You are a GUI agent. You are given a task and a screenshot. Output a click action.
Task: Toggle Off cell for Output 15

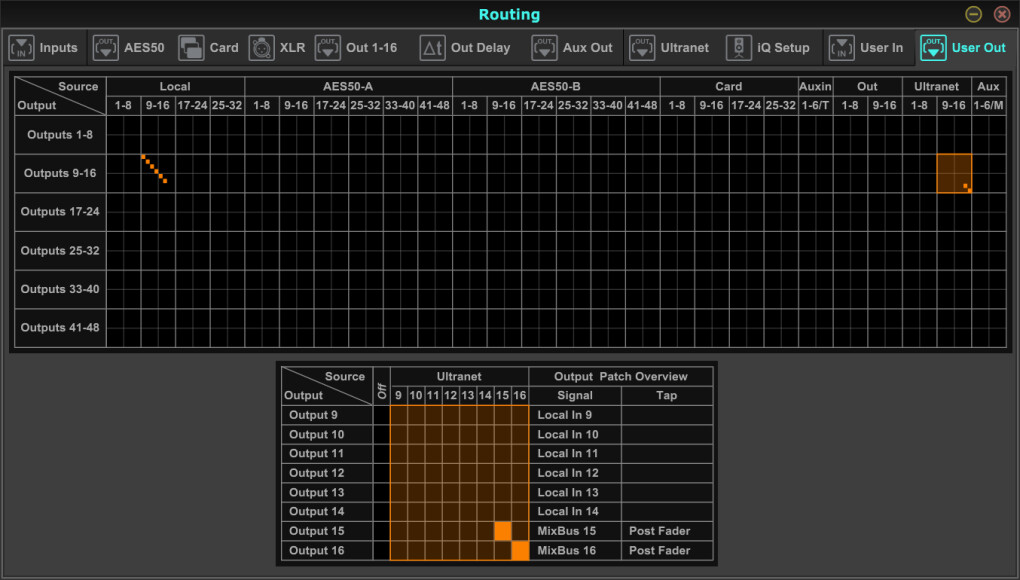pos(382,531)
